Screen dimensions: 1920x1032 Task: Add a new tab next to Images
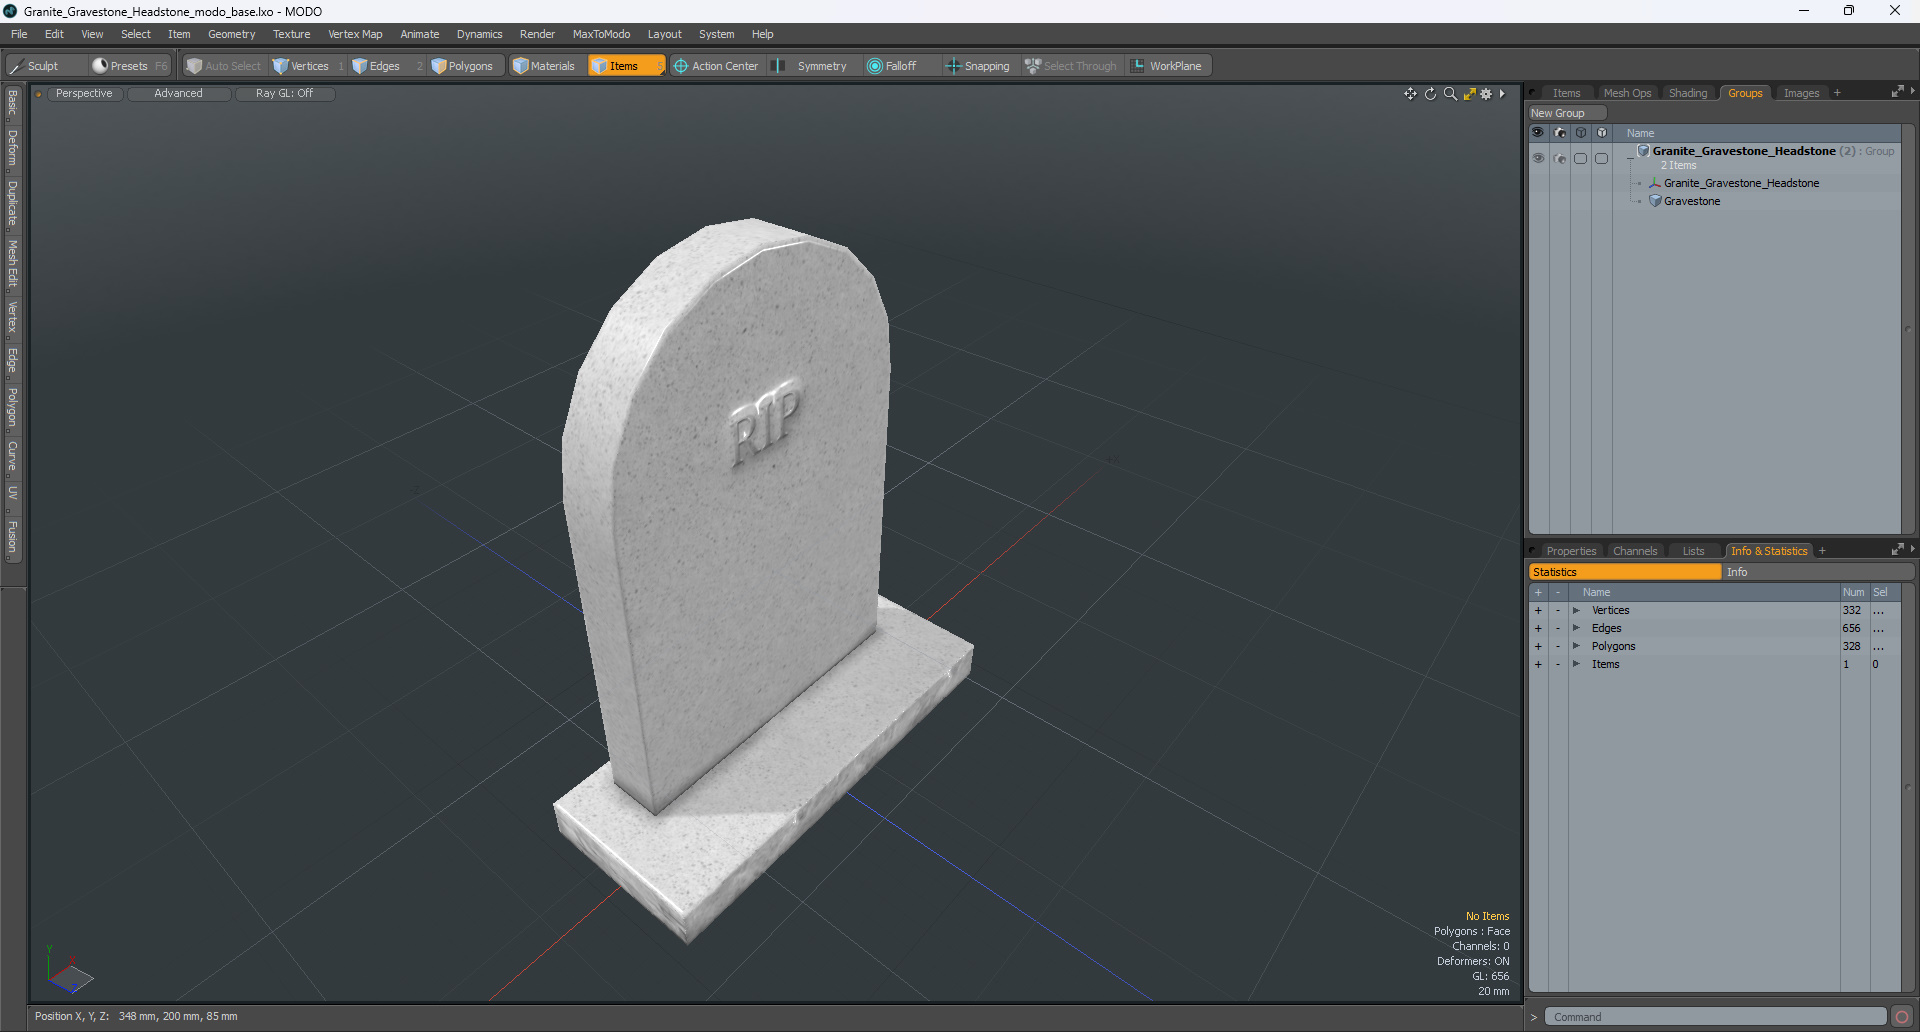[x=1837, y=93]
